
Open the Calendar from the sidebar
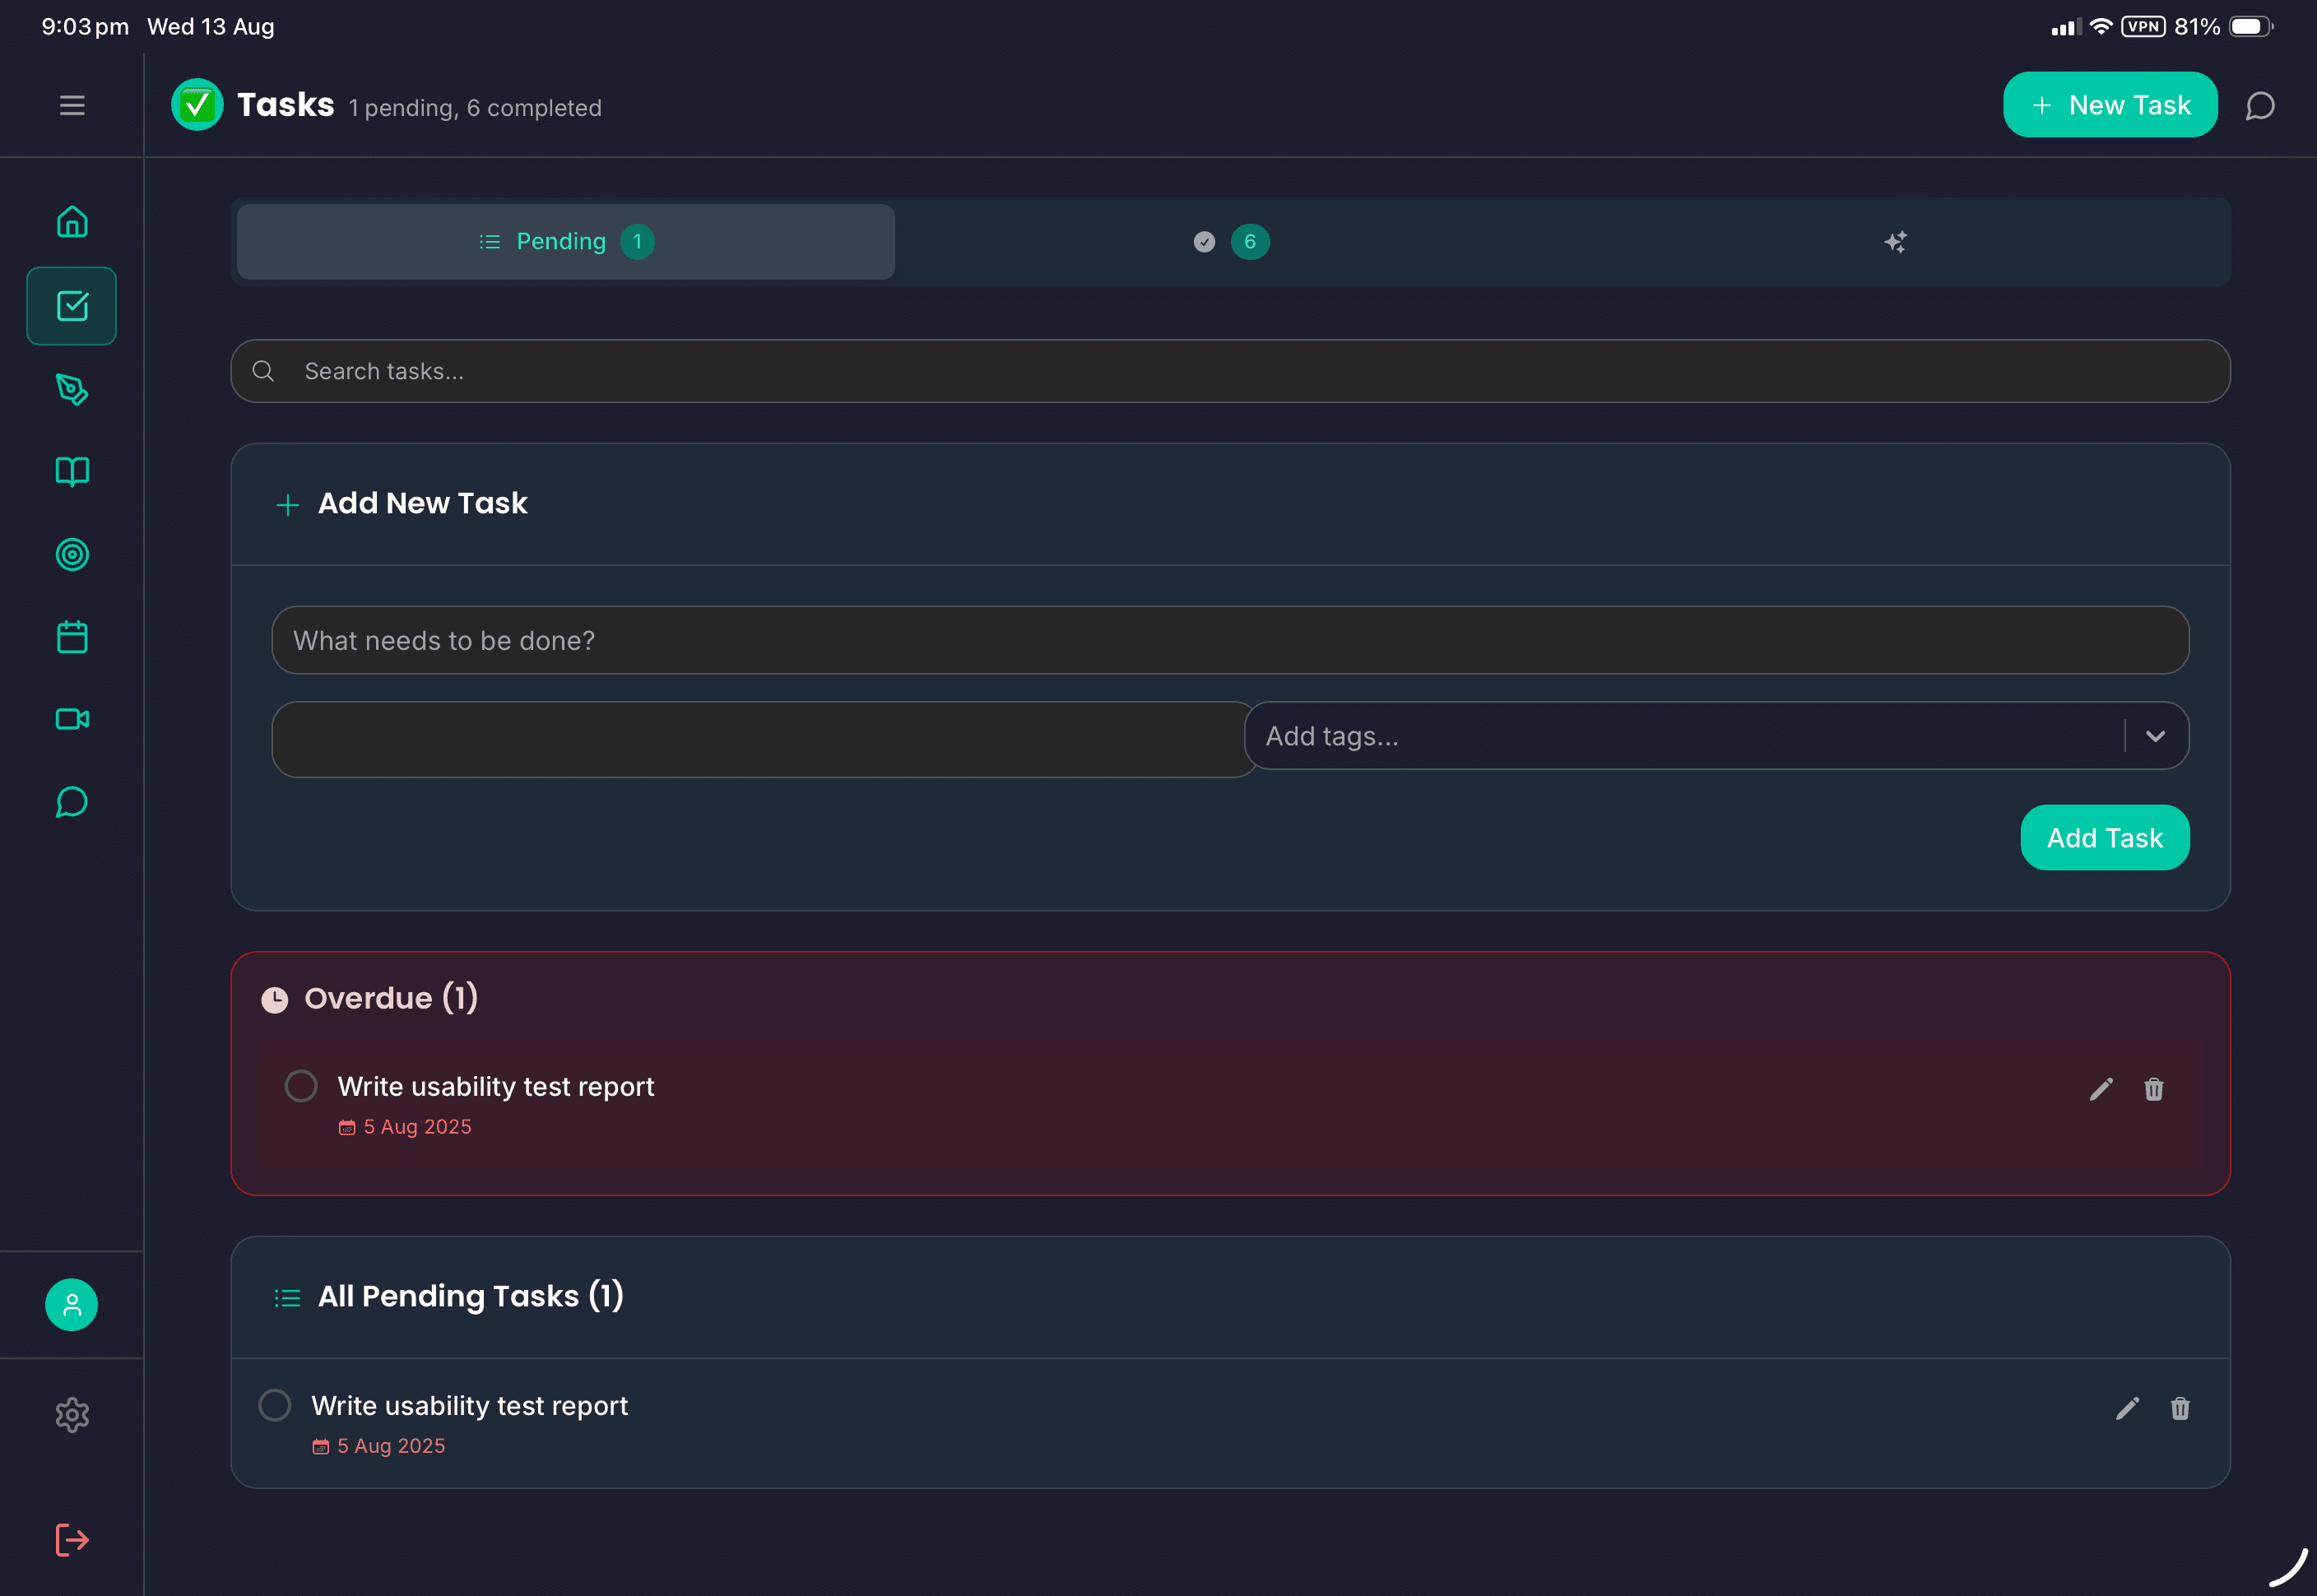click(x=71, y=637)
